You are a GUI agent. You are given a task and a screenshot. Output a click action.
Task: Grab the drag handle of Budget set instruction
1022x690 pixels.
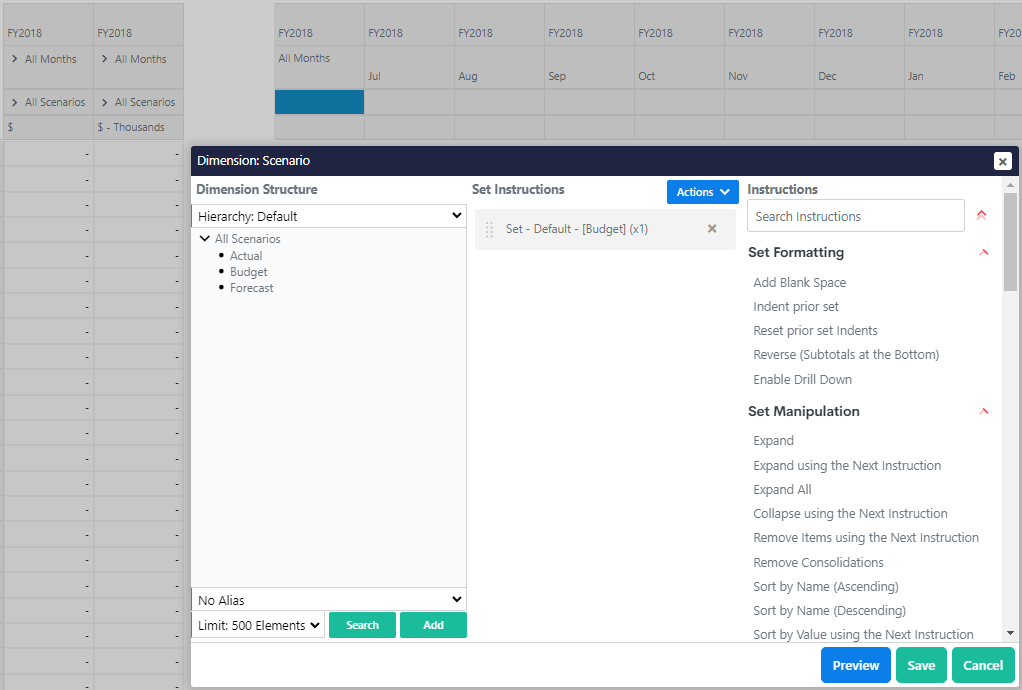tap(489, 229)
